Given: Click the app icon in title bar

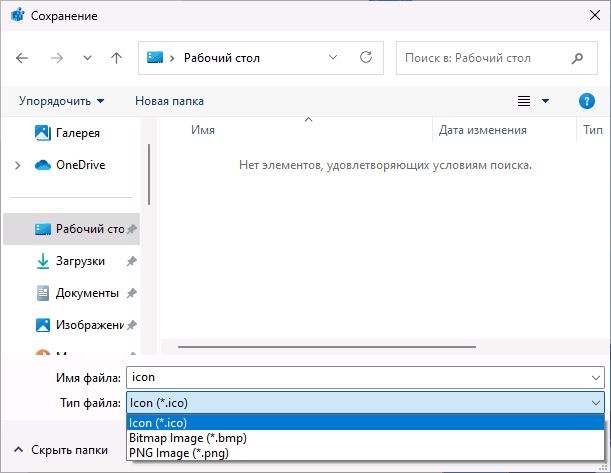Looking at the screenshot, I should 18,15.
